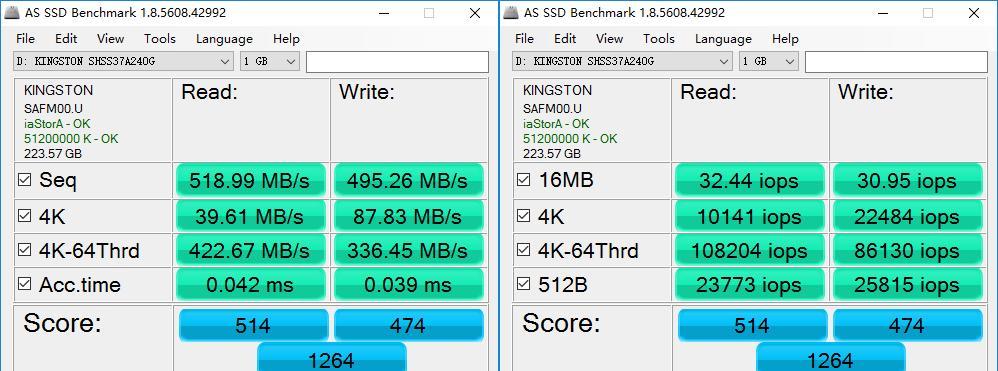Viewport: 998px width, 371px height.
Task: Click the 86130 iops write result
Action: tap(908, 249)
